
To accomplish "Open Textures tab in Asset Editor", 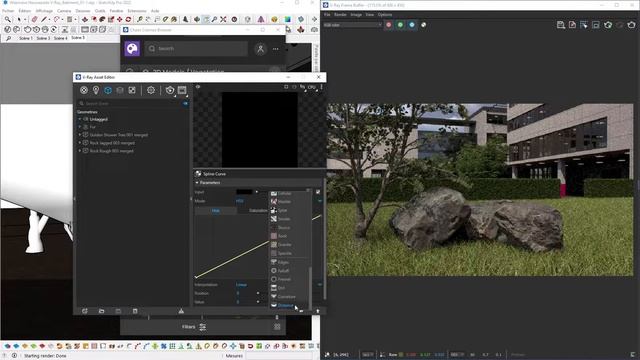I will pyautogui.click(x=132, y=90).
